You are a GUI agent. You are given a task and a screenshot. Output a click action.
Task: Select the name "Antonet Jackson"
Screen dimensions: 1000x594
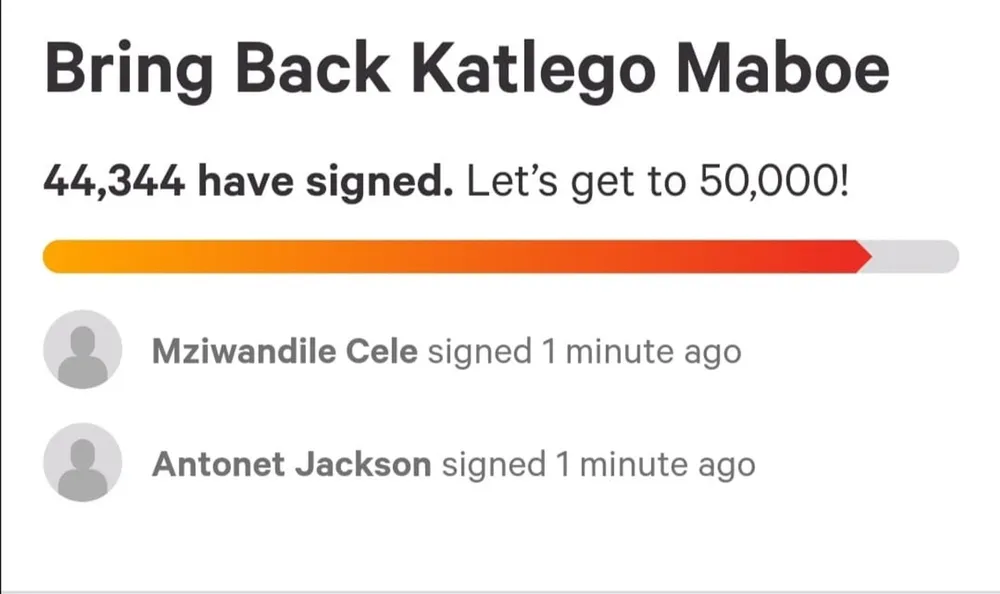coord(291,464)
